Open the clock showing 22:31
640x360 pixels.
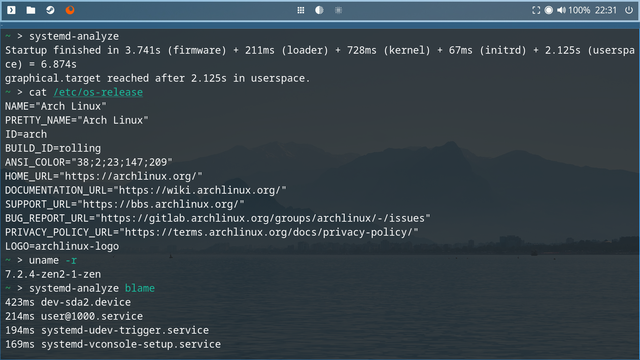606,10
